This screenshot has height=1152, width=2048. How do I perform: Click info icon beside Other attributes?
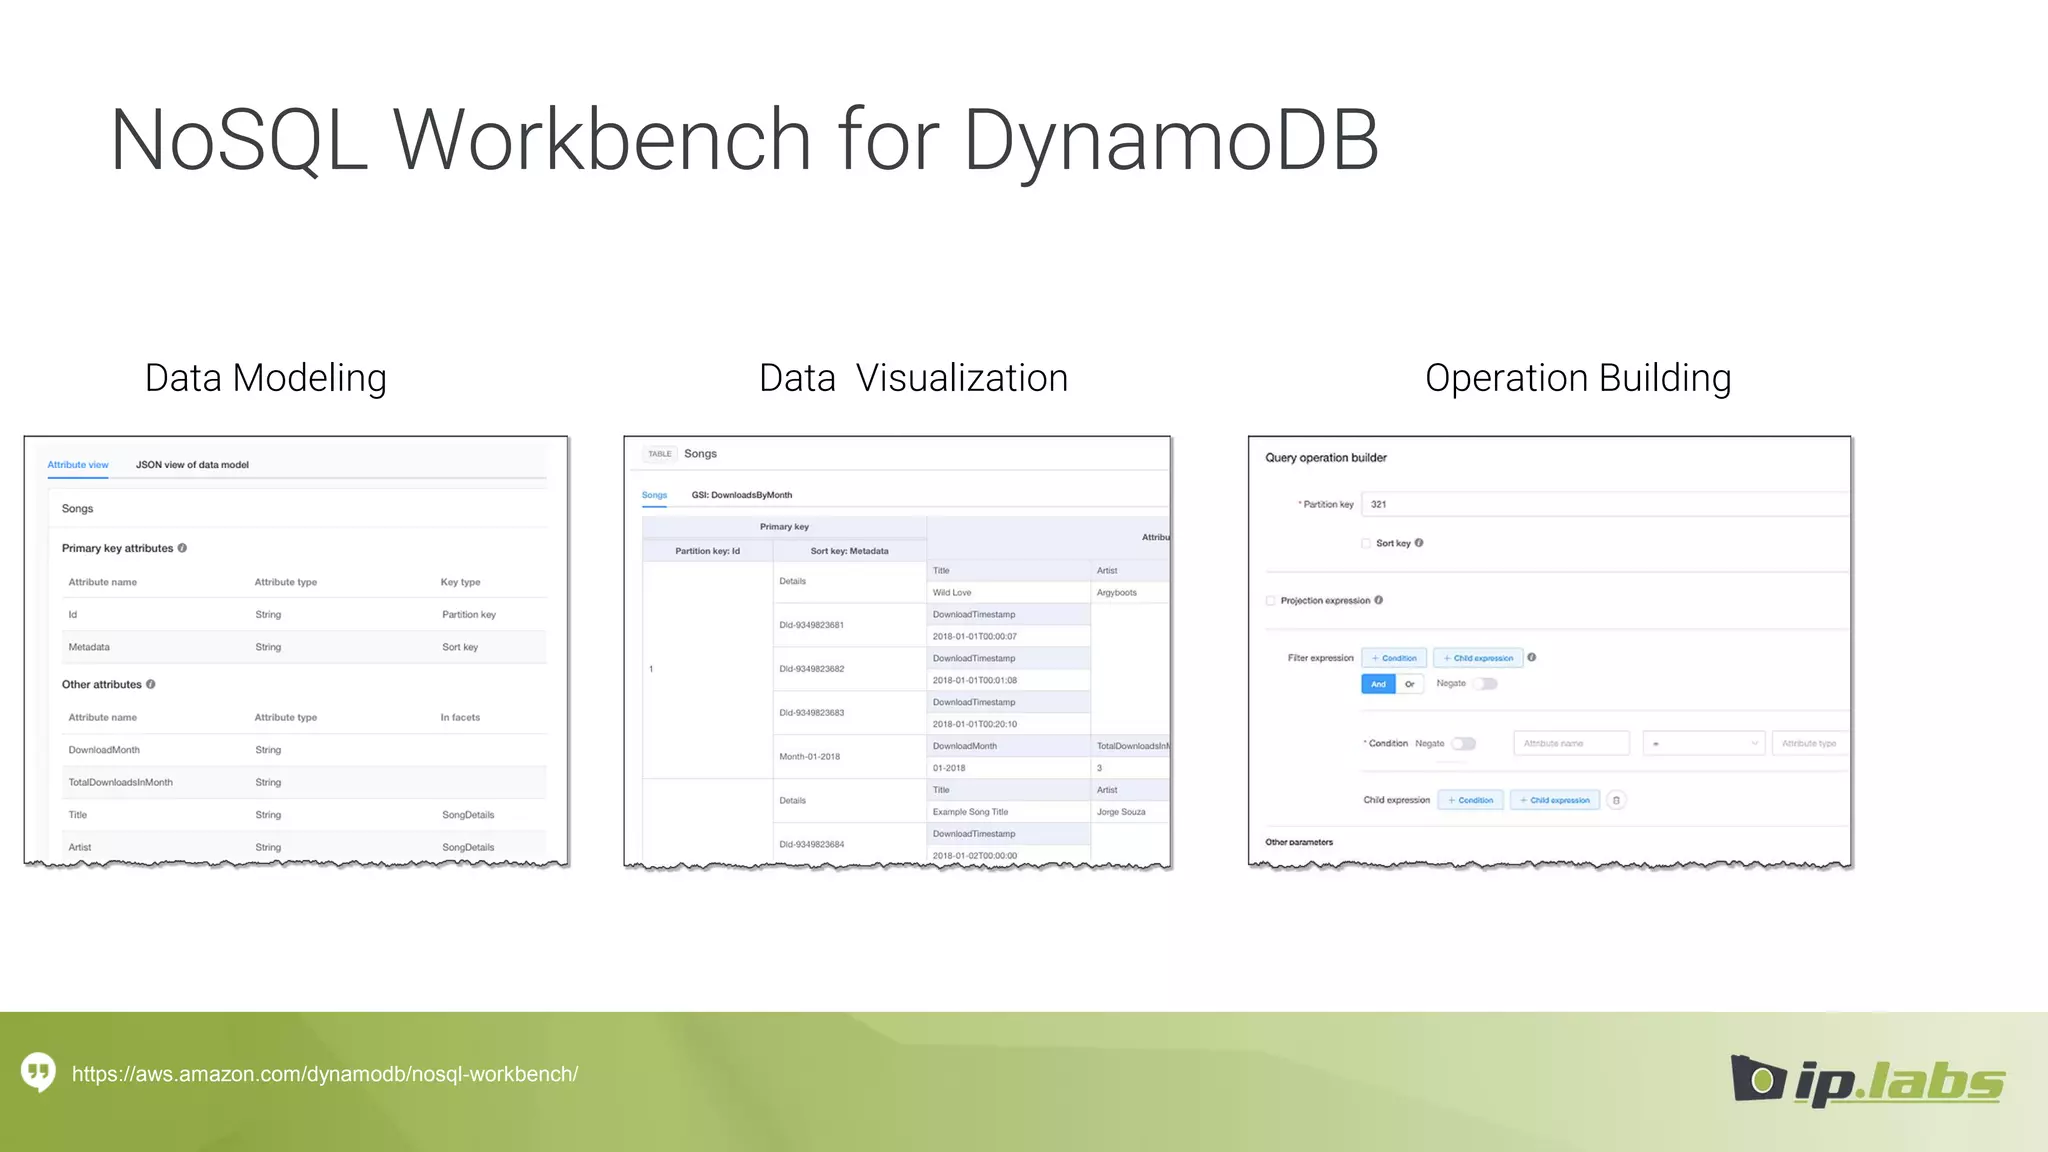click(151, 684)
